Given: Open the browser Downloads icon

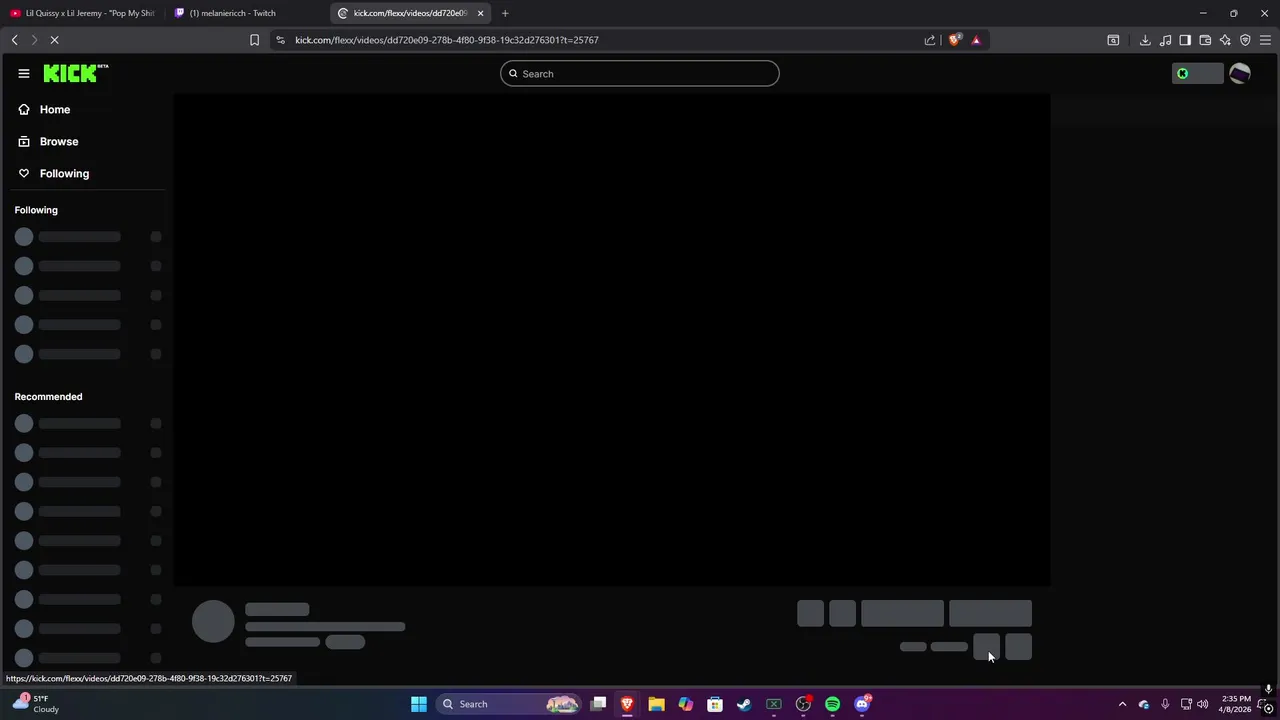Looking at the screenshot, I should point(1145,40).
